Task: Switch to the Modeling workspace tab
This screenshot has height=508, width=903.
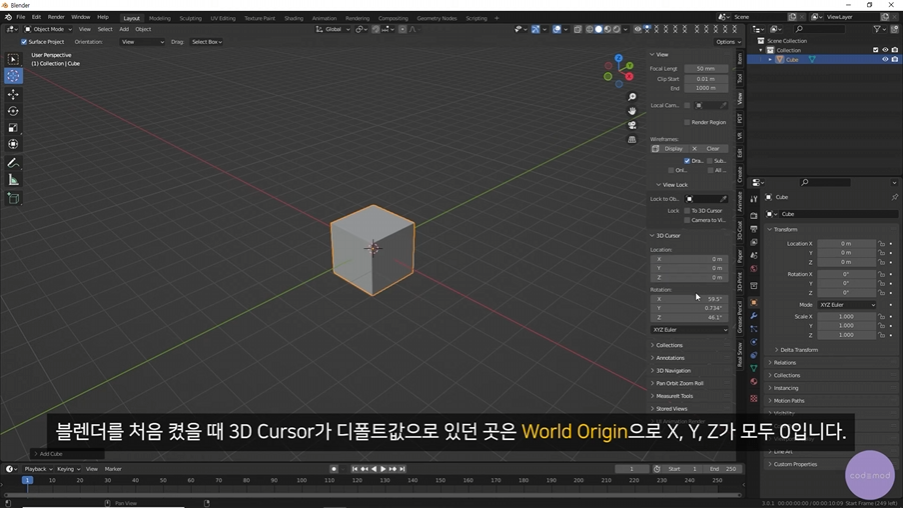Action: pyautogui.click(x=160, y=18)
